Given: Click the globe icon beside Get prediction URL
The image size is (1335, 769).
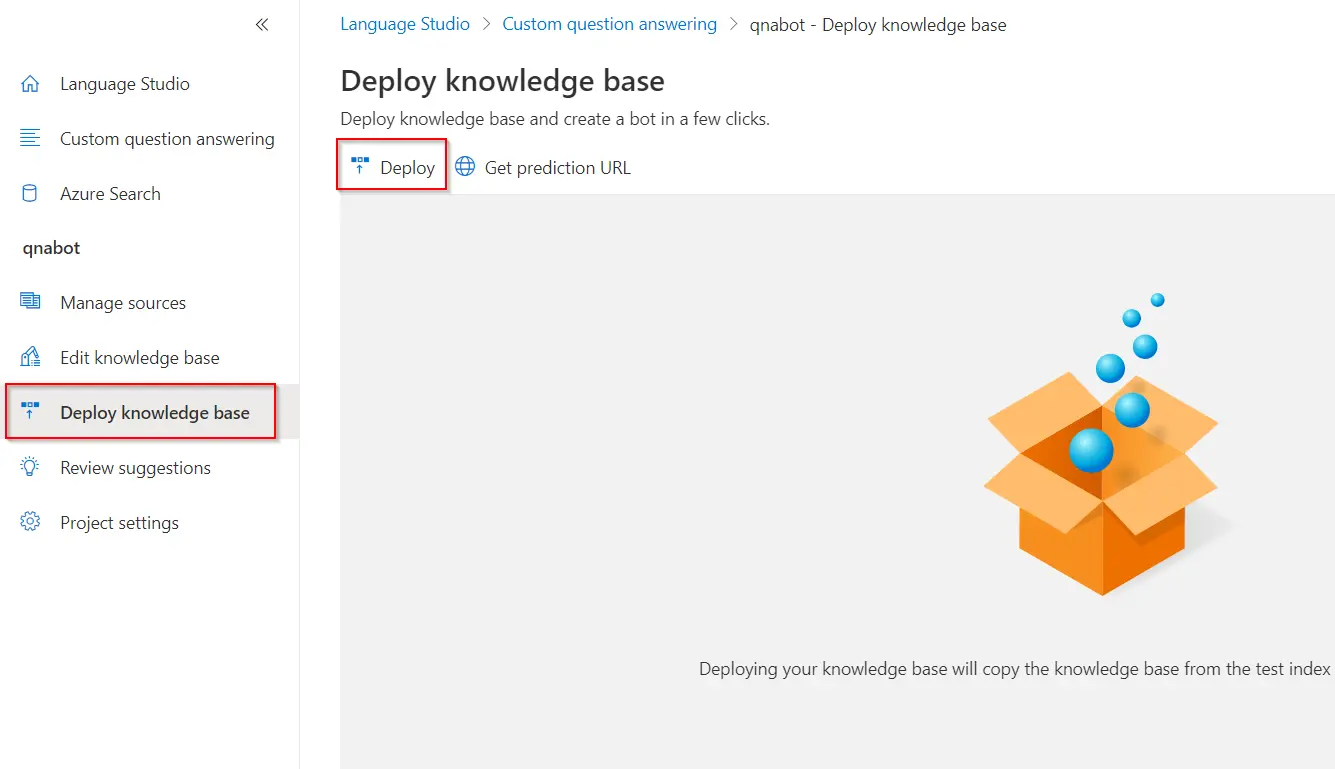Looking at the screenshot, I should coord(465,167).
